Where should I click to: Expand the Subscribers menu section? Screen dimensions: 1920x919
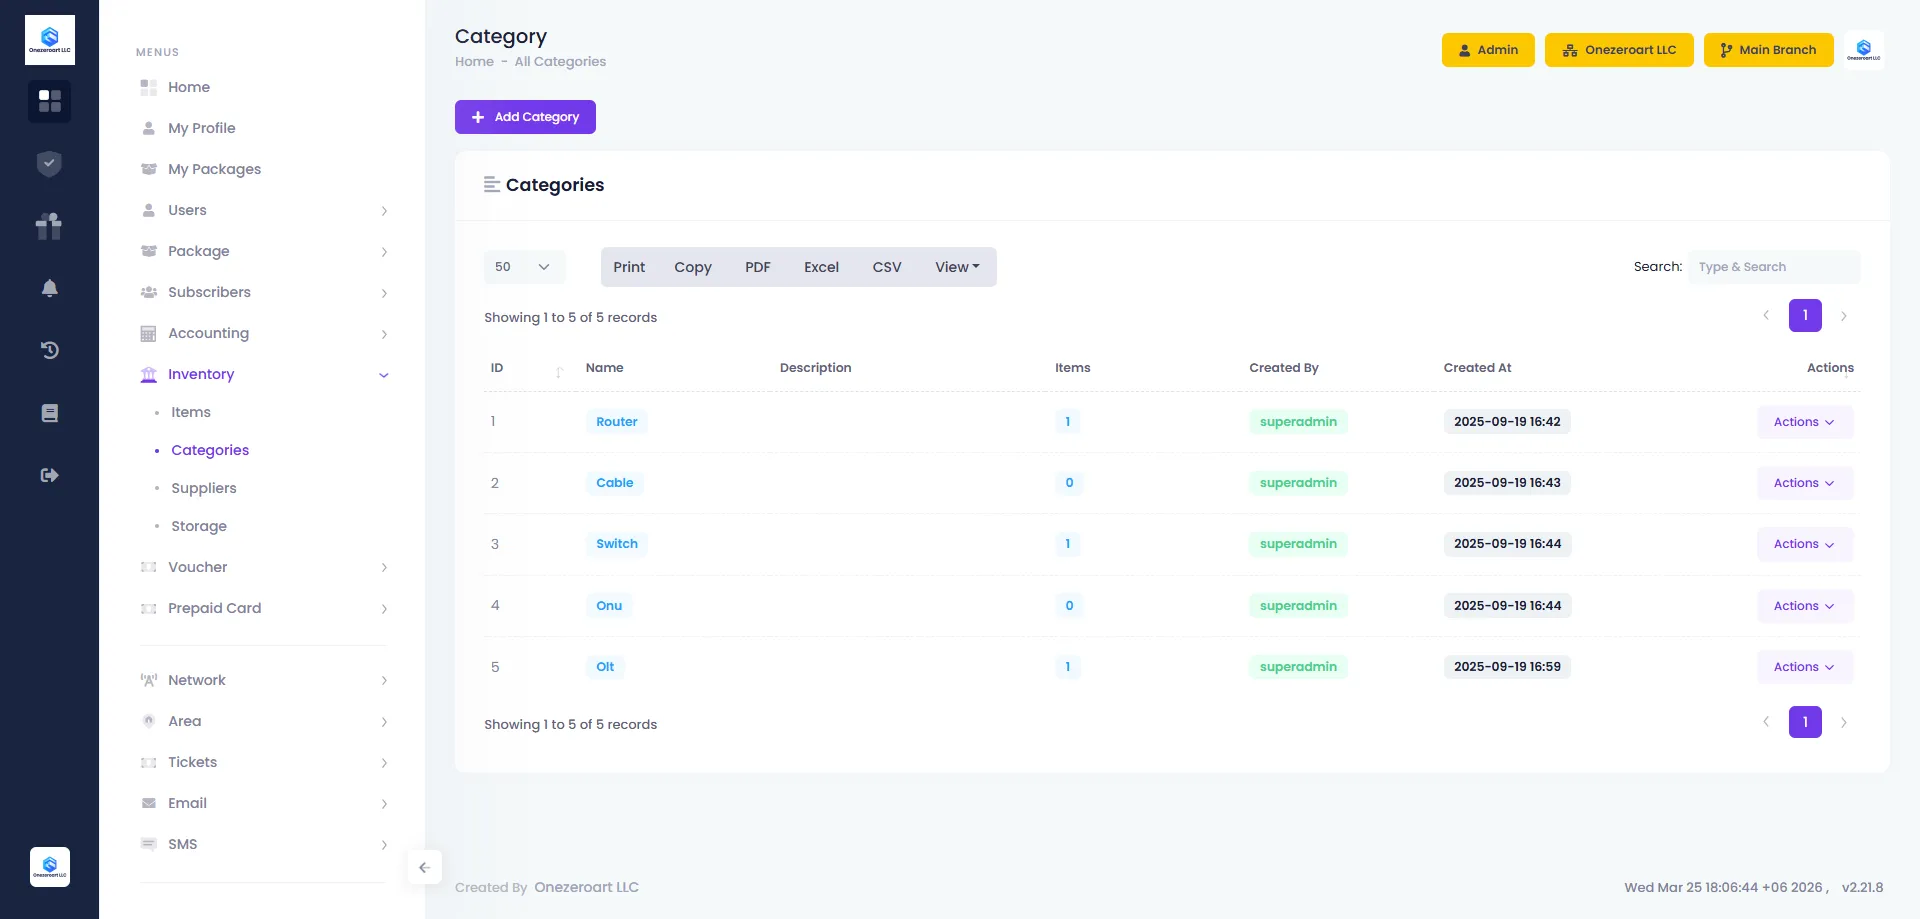point(209,292)
